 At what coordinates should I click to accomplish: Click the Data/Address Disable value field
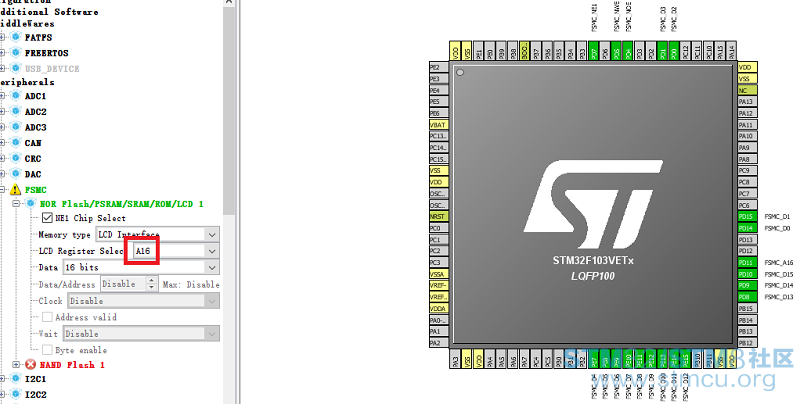(x=123, y=284)
